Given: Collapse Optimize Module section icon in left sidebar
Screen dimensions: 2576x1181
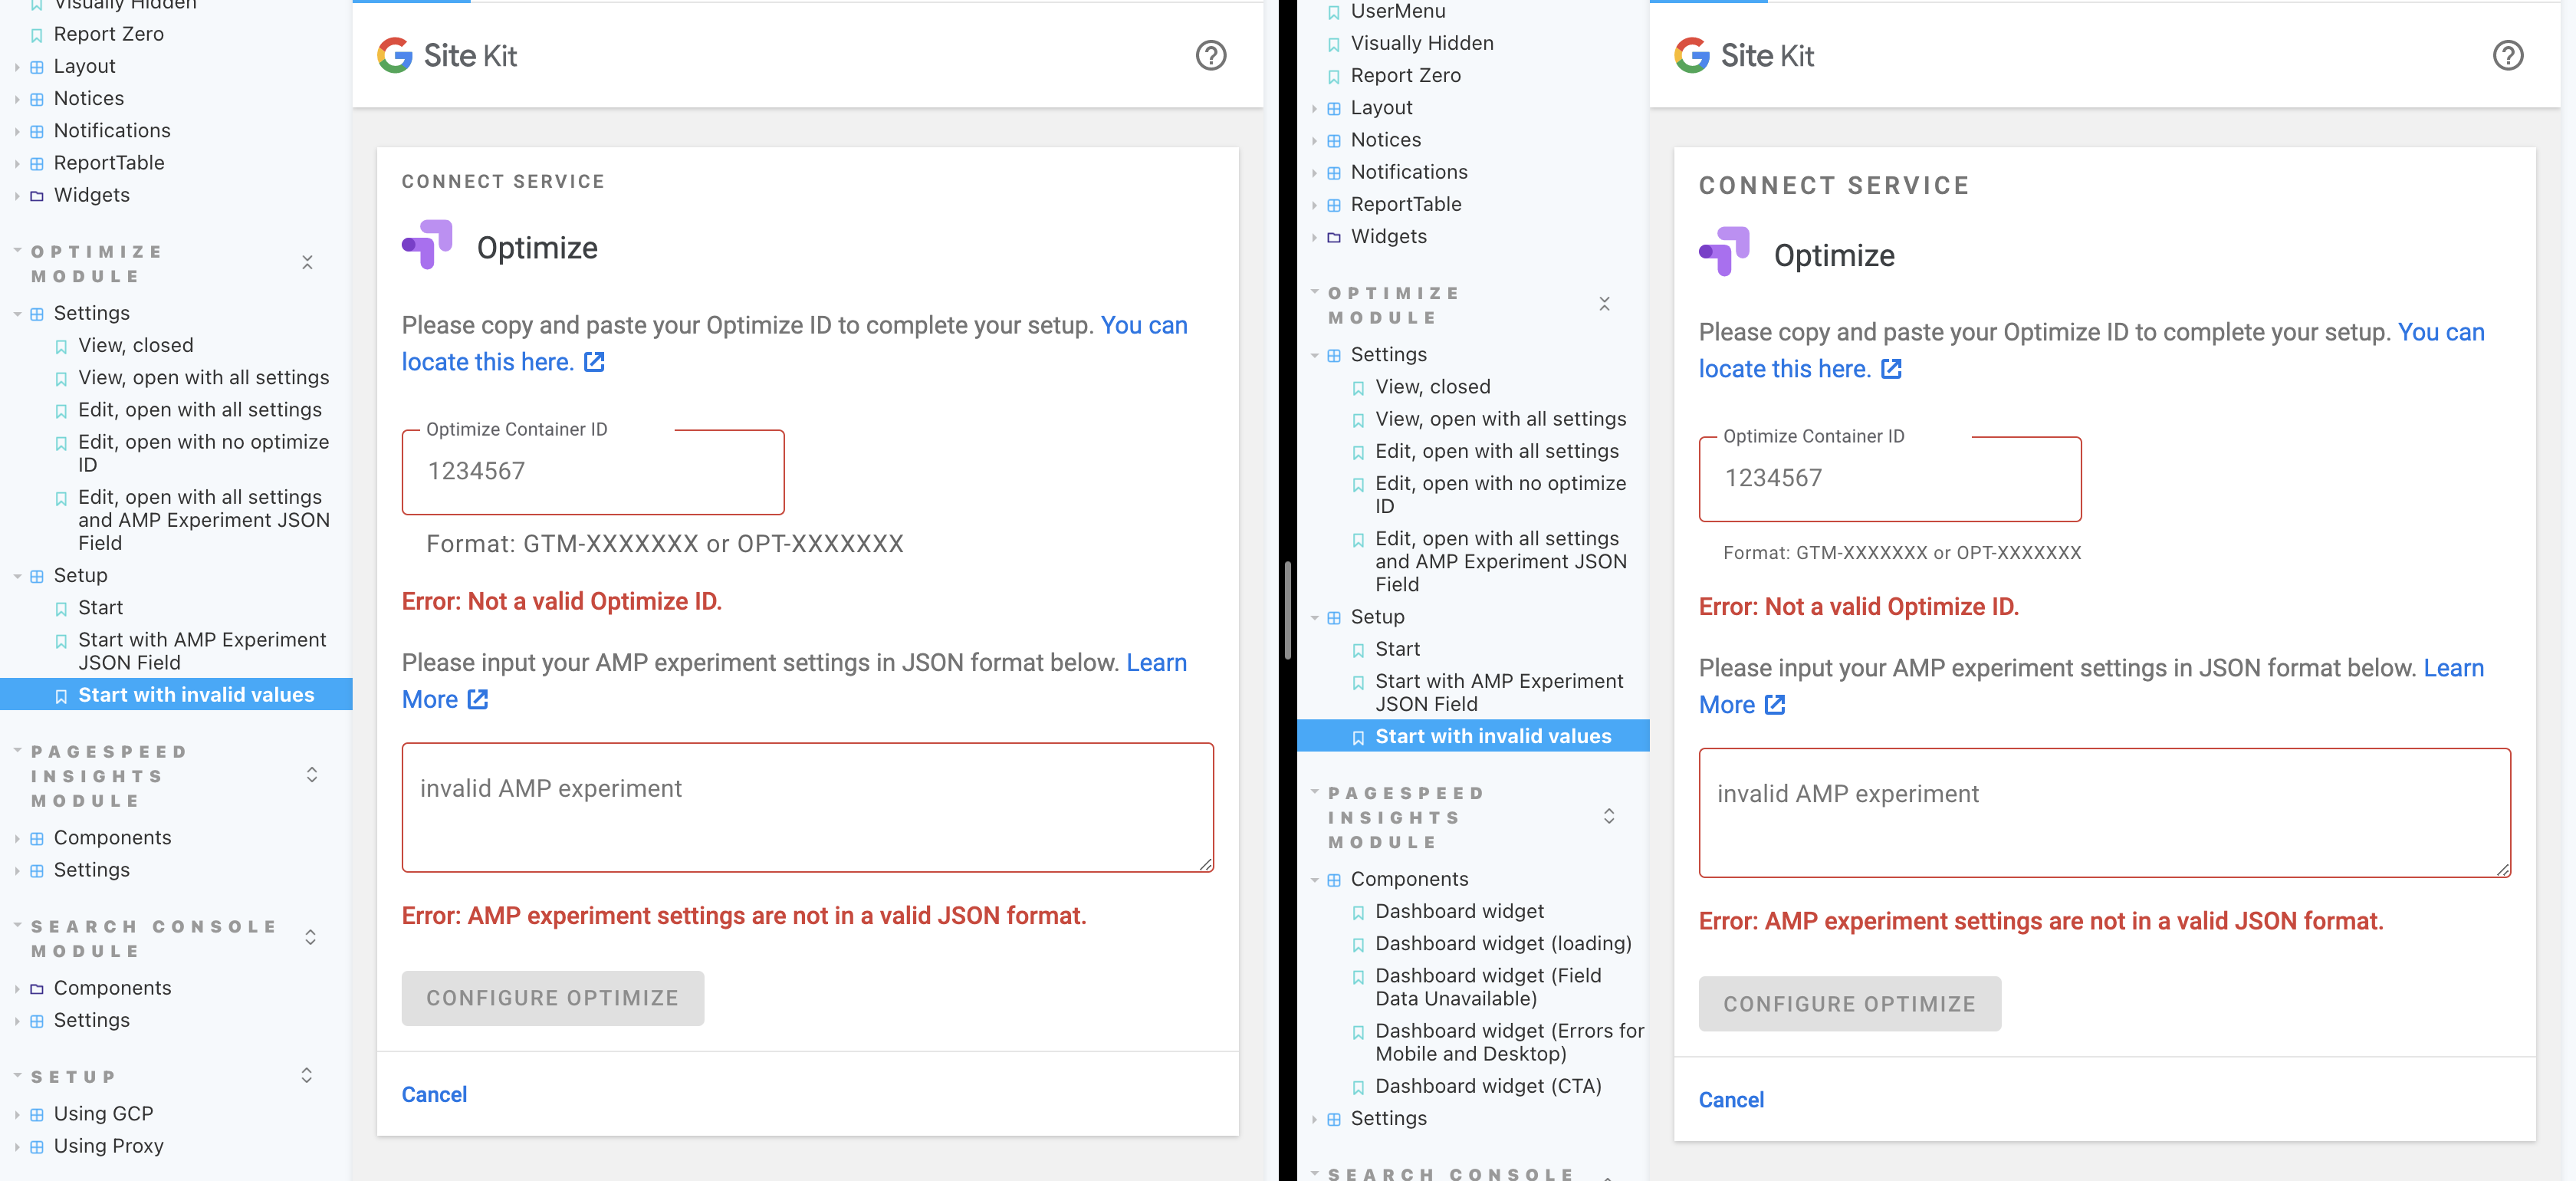Looking at the screenshot, I should click(x=307, y=262).
